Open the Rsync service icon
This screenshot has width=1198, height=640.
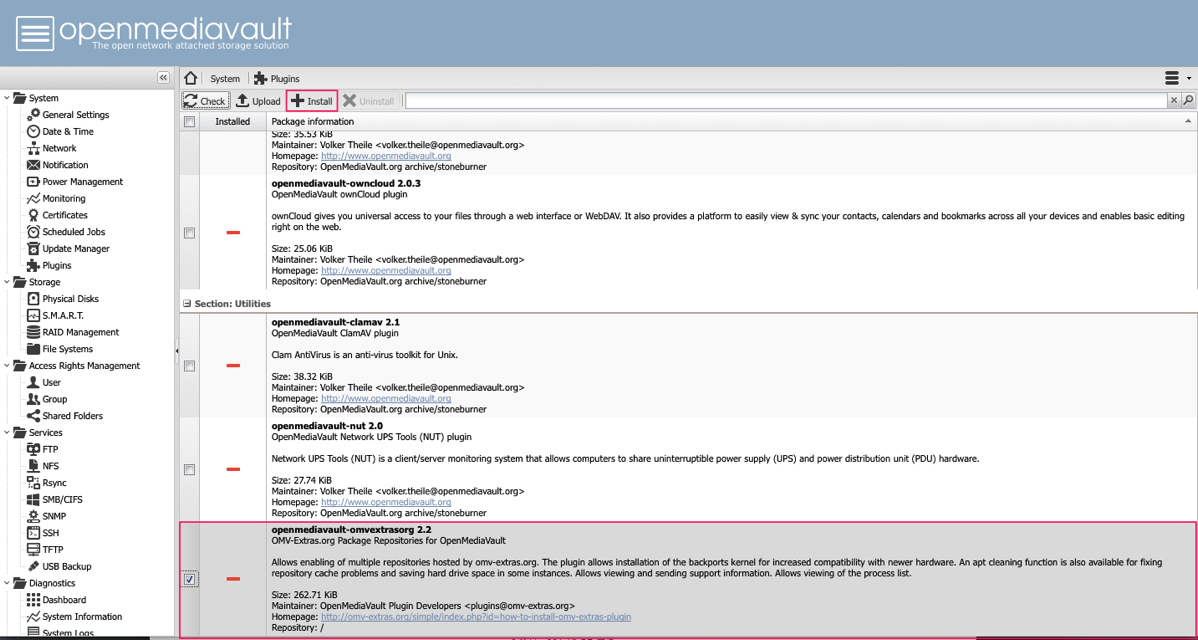[x=33, y=483]
